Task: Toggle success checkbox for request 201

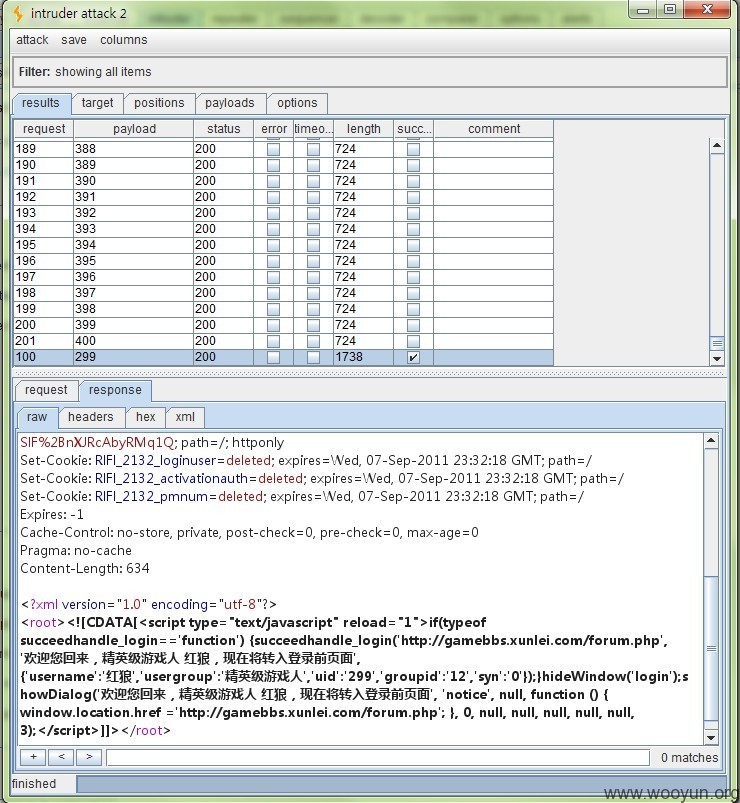Action: (x=413, y=341)
